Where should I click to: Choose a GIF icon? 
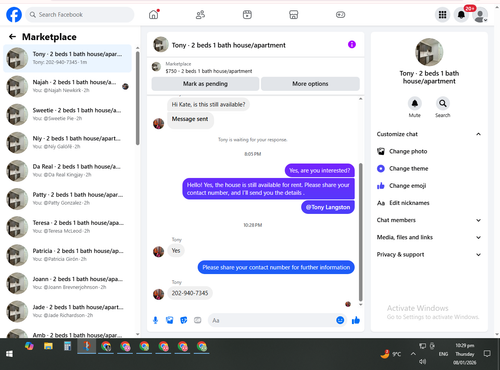[x=198, y=320]
